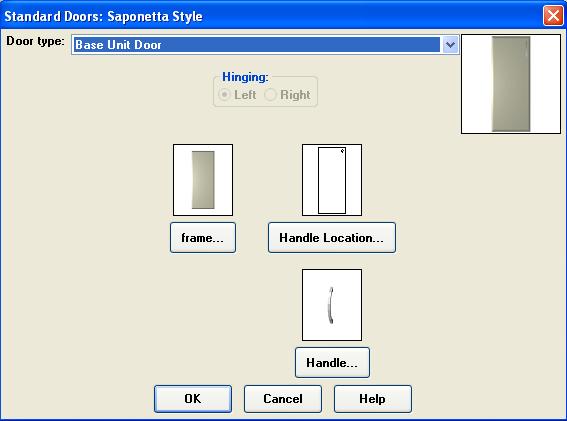Open the Help button
567x421 pixels.
(373, 399)
